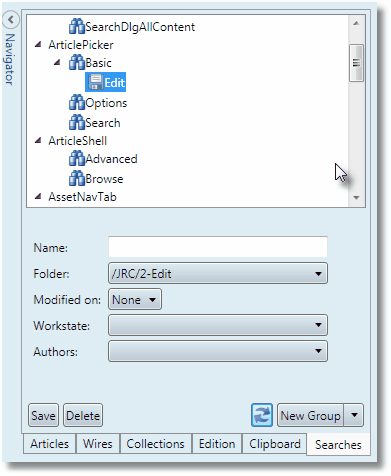Image resolution: width=391 pixels, height=476 pixels.
Task: Open the New Group split-button arrow
Action: (x=354, y=415)
